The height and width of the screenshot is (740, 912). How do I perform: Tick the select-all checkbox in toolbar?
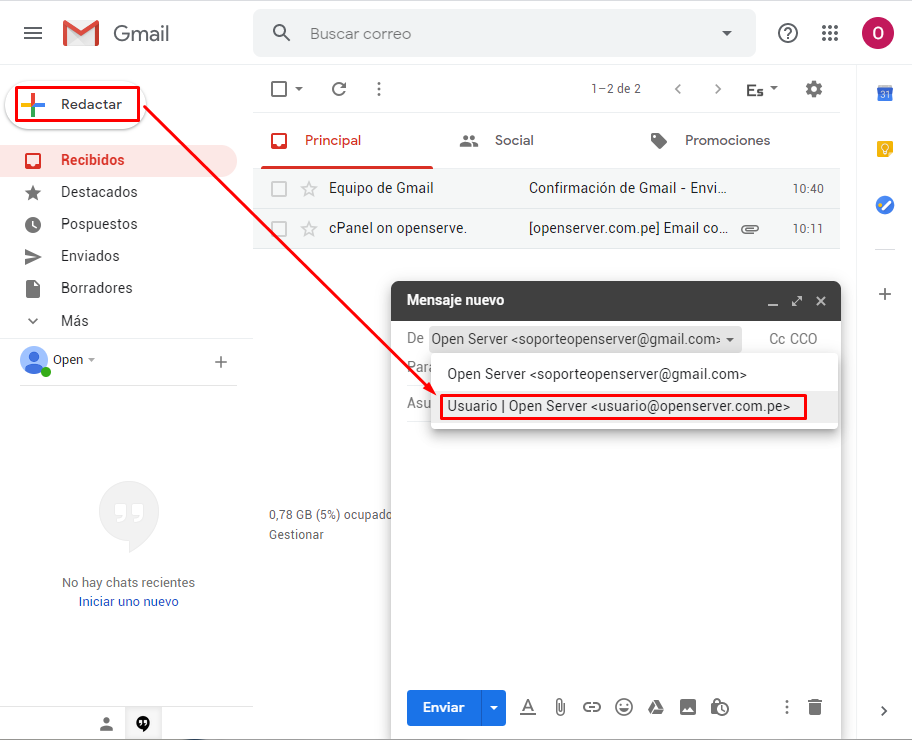click(279, 89)
